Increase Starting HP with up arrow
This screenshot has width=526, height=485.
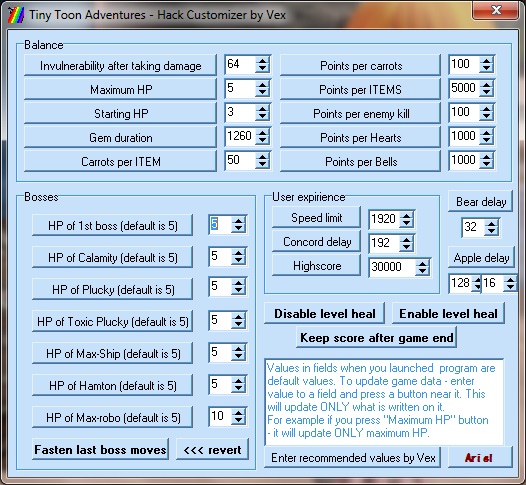click(x=262, y=109)
